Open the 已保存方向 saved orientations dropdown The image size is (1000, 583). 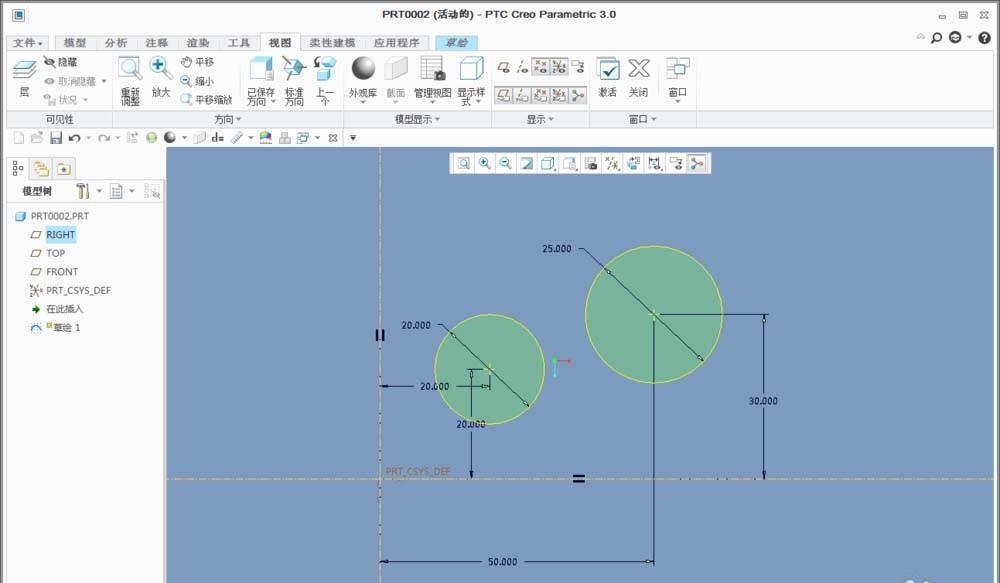point(261,97)
